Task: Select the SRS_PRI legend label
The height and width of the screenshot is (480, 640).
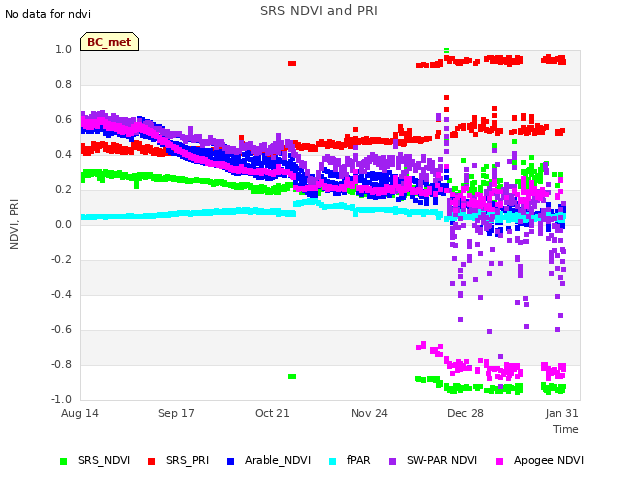Action: [187, 460]
